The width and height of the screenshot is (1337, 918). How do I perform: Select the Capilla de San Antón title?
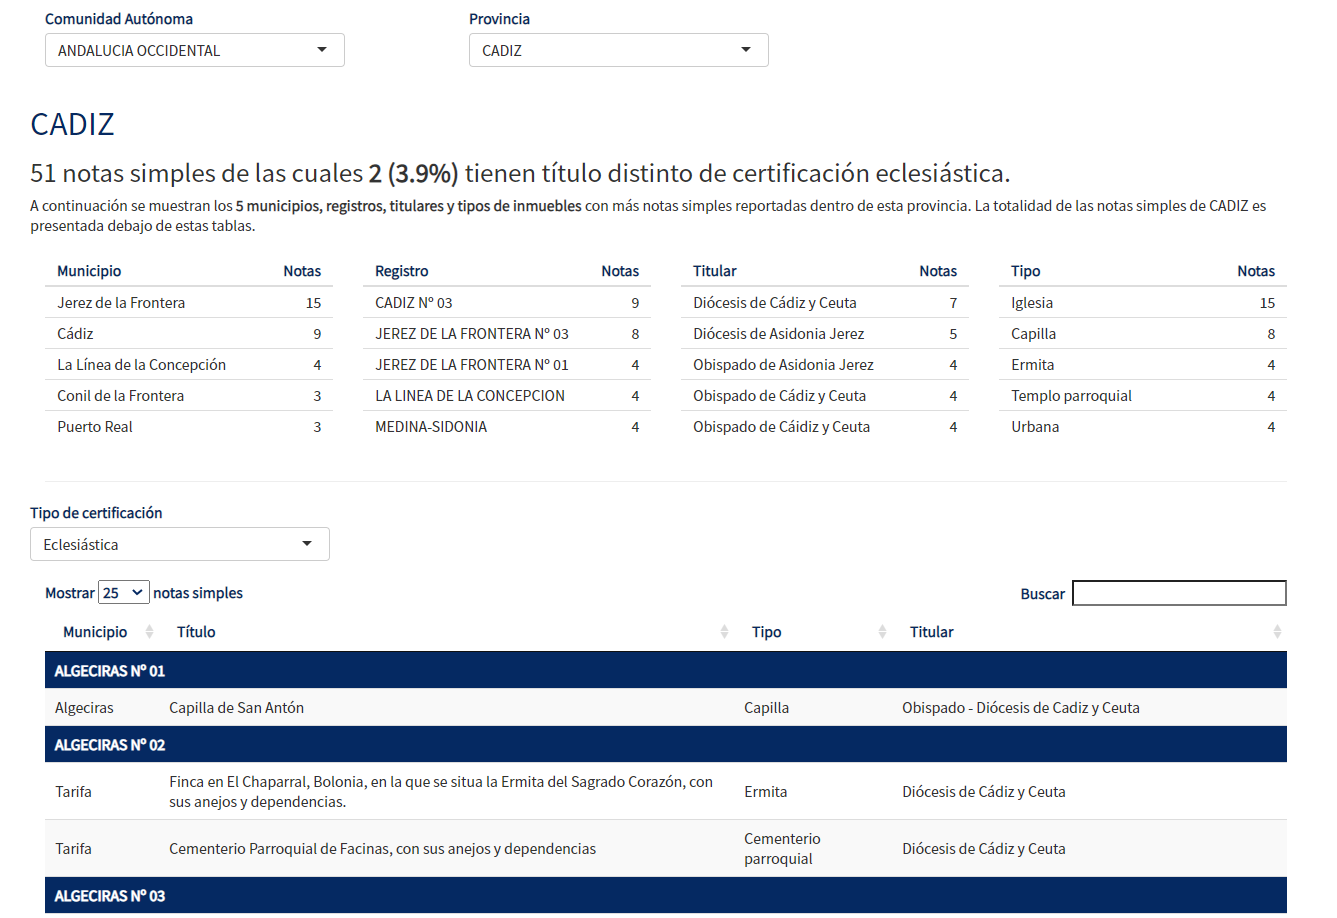tap(237, 707)
